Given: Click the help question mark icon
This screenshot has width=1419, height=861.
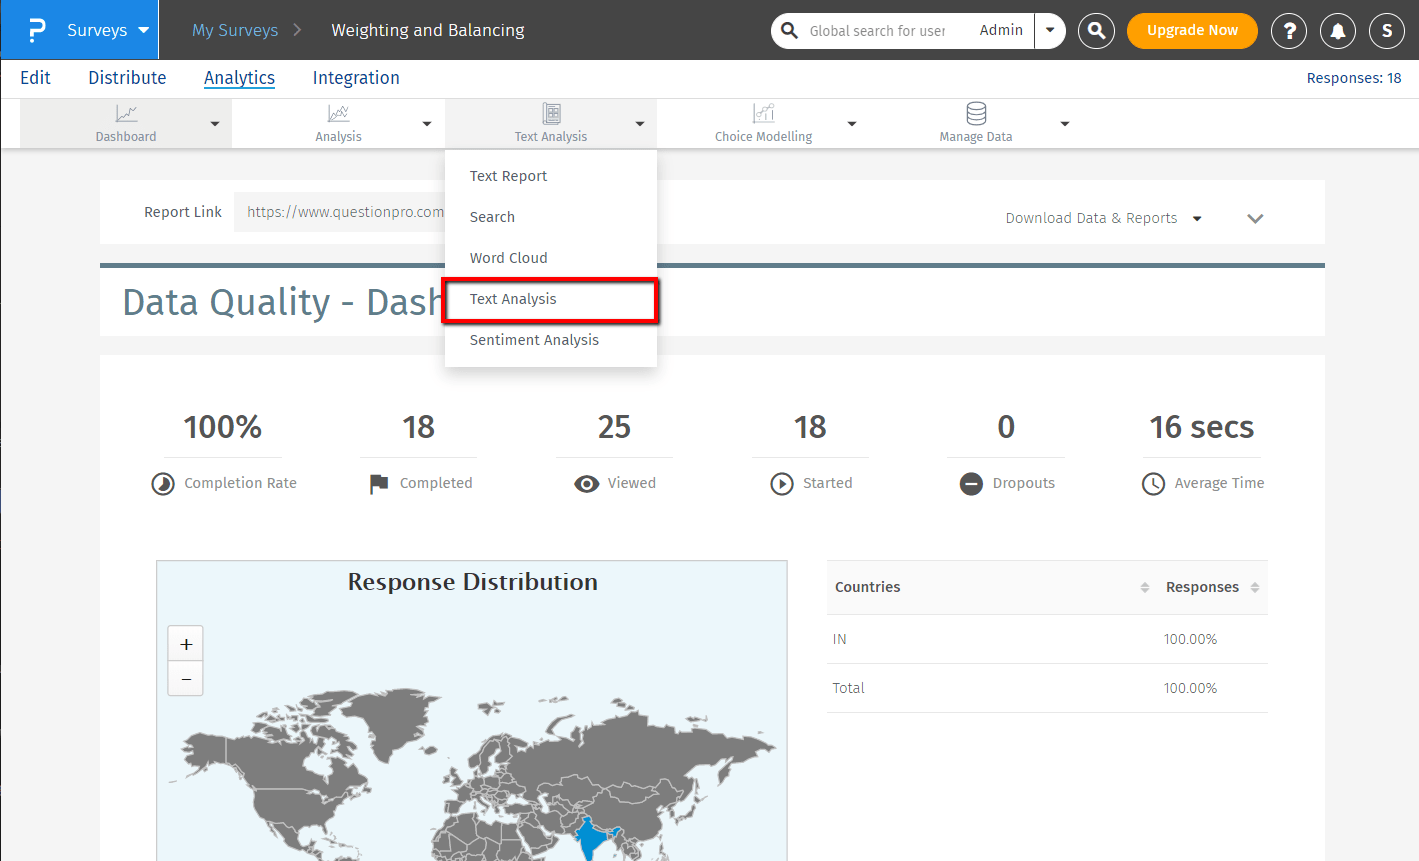Looking at the screenshot, I should (x=1289, y=31).
